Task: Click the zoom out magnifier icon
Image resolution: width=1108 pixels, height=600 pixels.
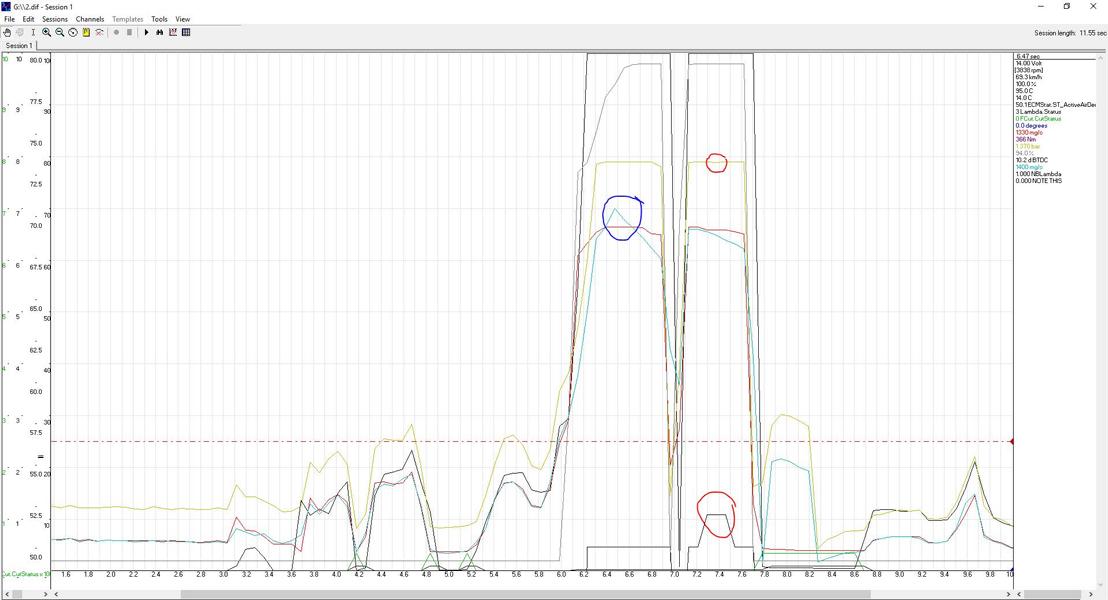Action: tap(60, 33)
